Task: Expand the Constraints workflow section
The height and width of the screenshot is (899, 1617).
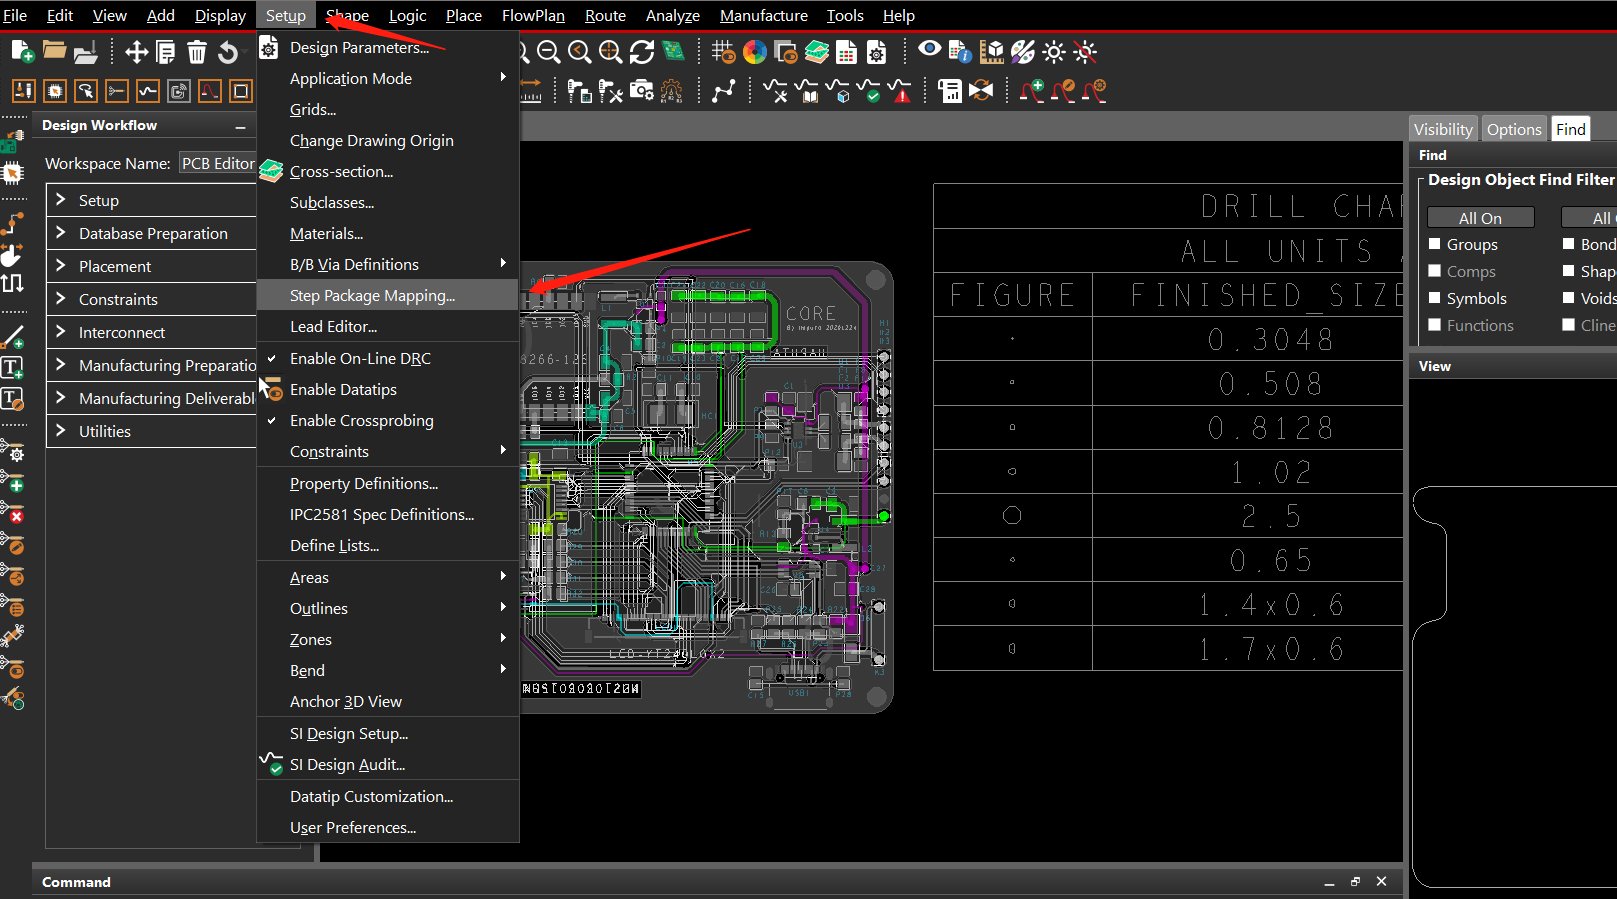Action: point(61,299)
